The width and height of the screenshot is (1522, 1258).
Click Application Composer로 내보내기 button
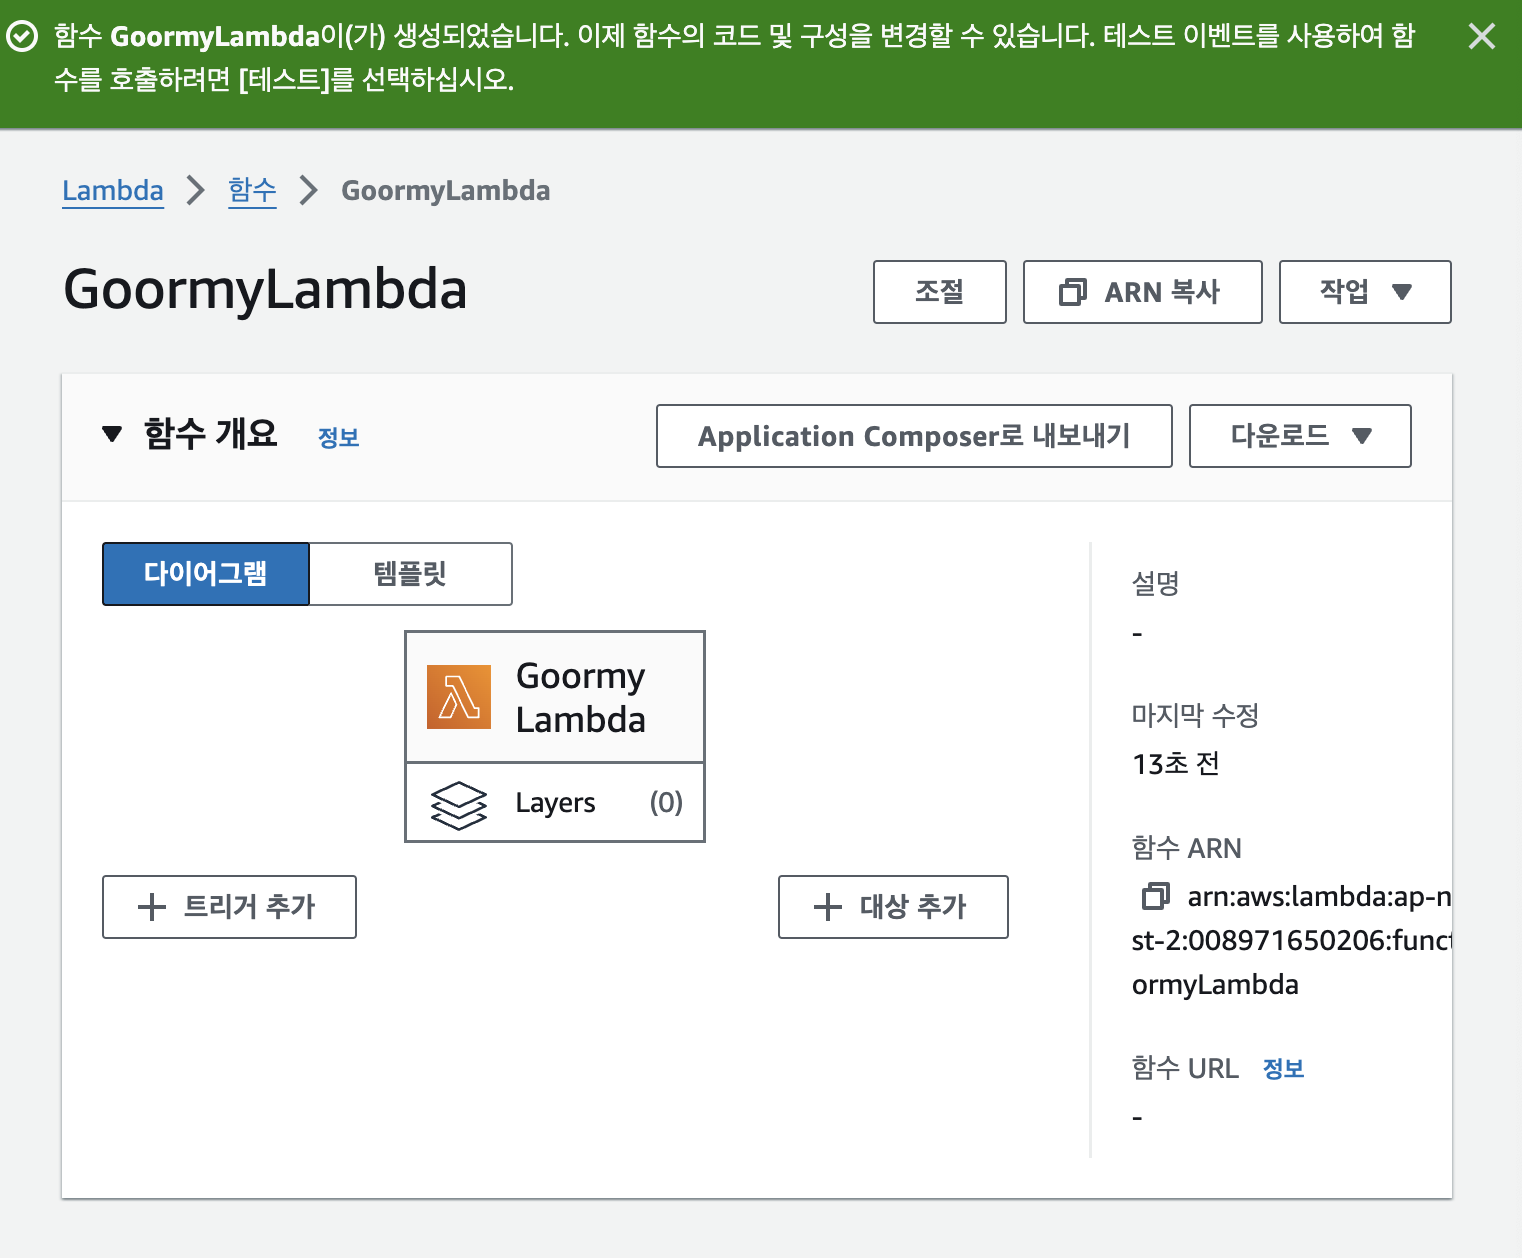tap(914, 436)
